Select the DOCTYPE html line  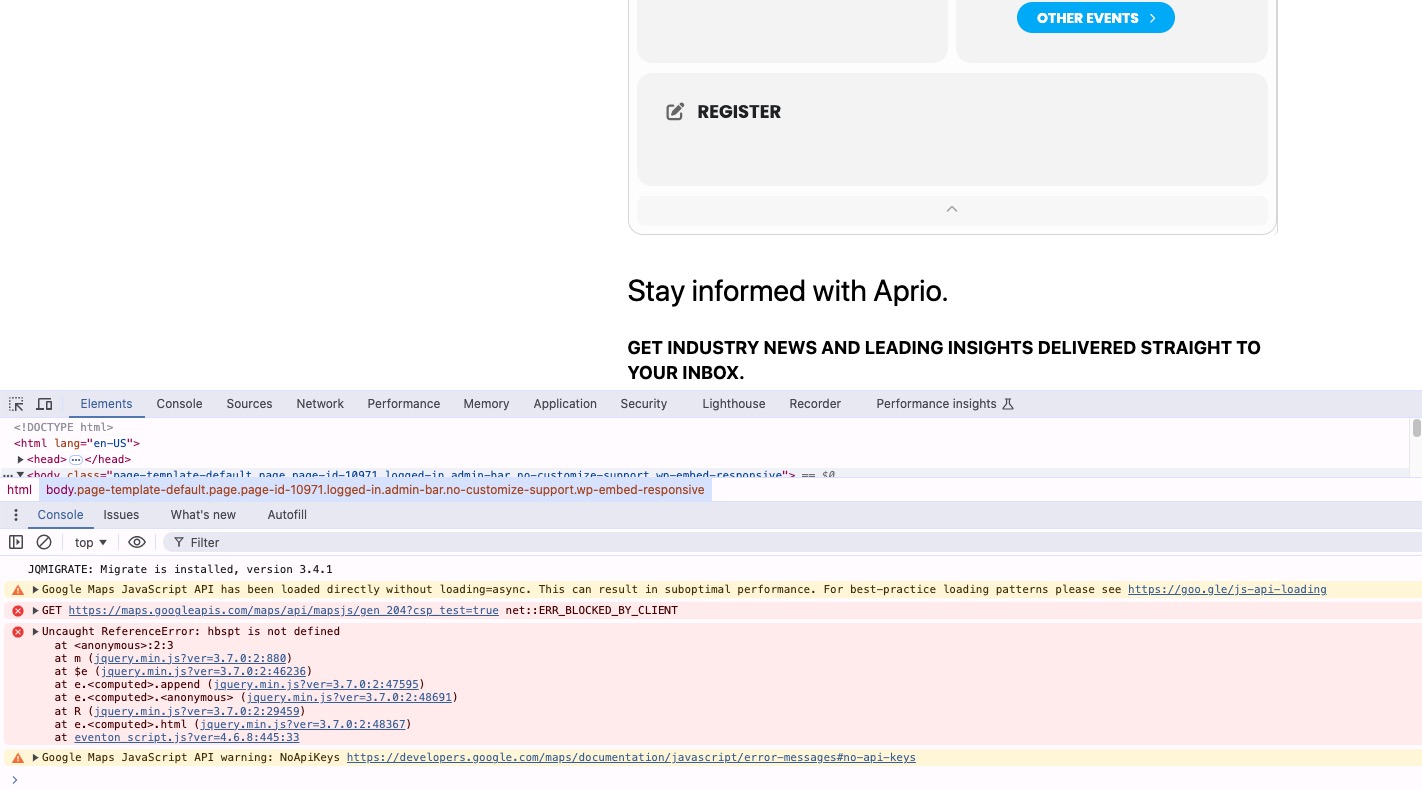coord(63,427)
